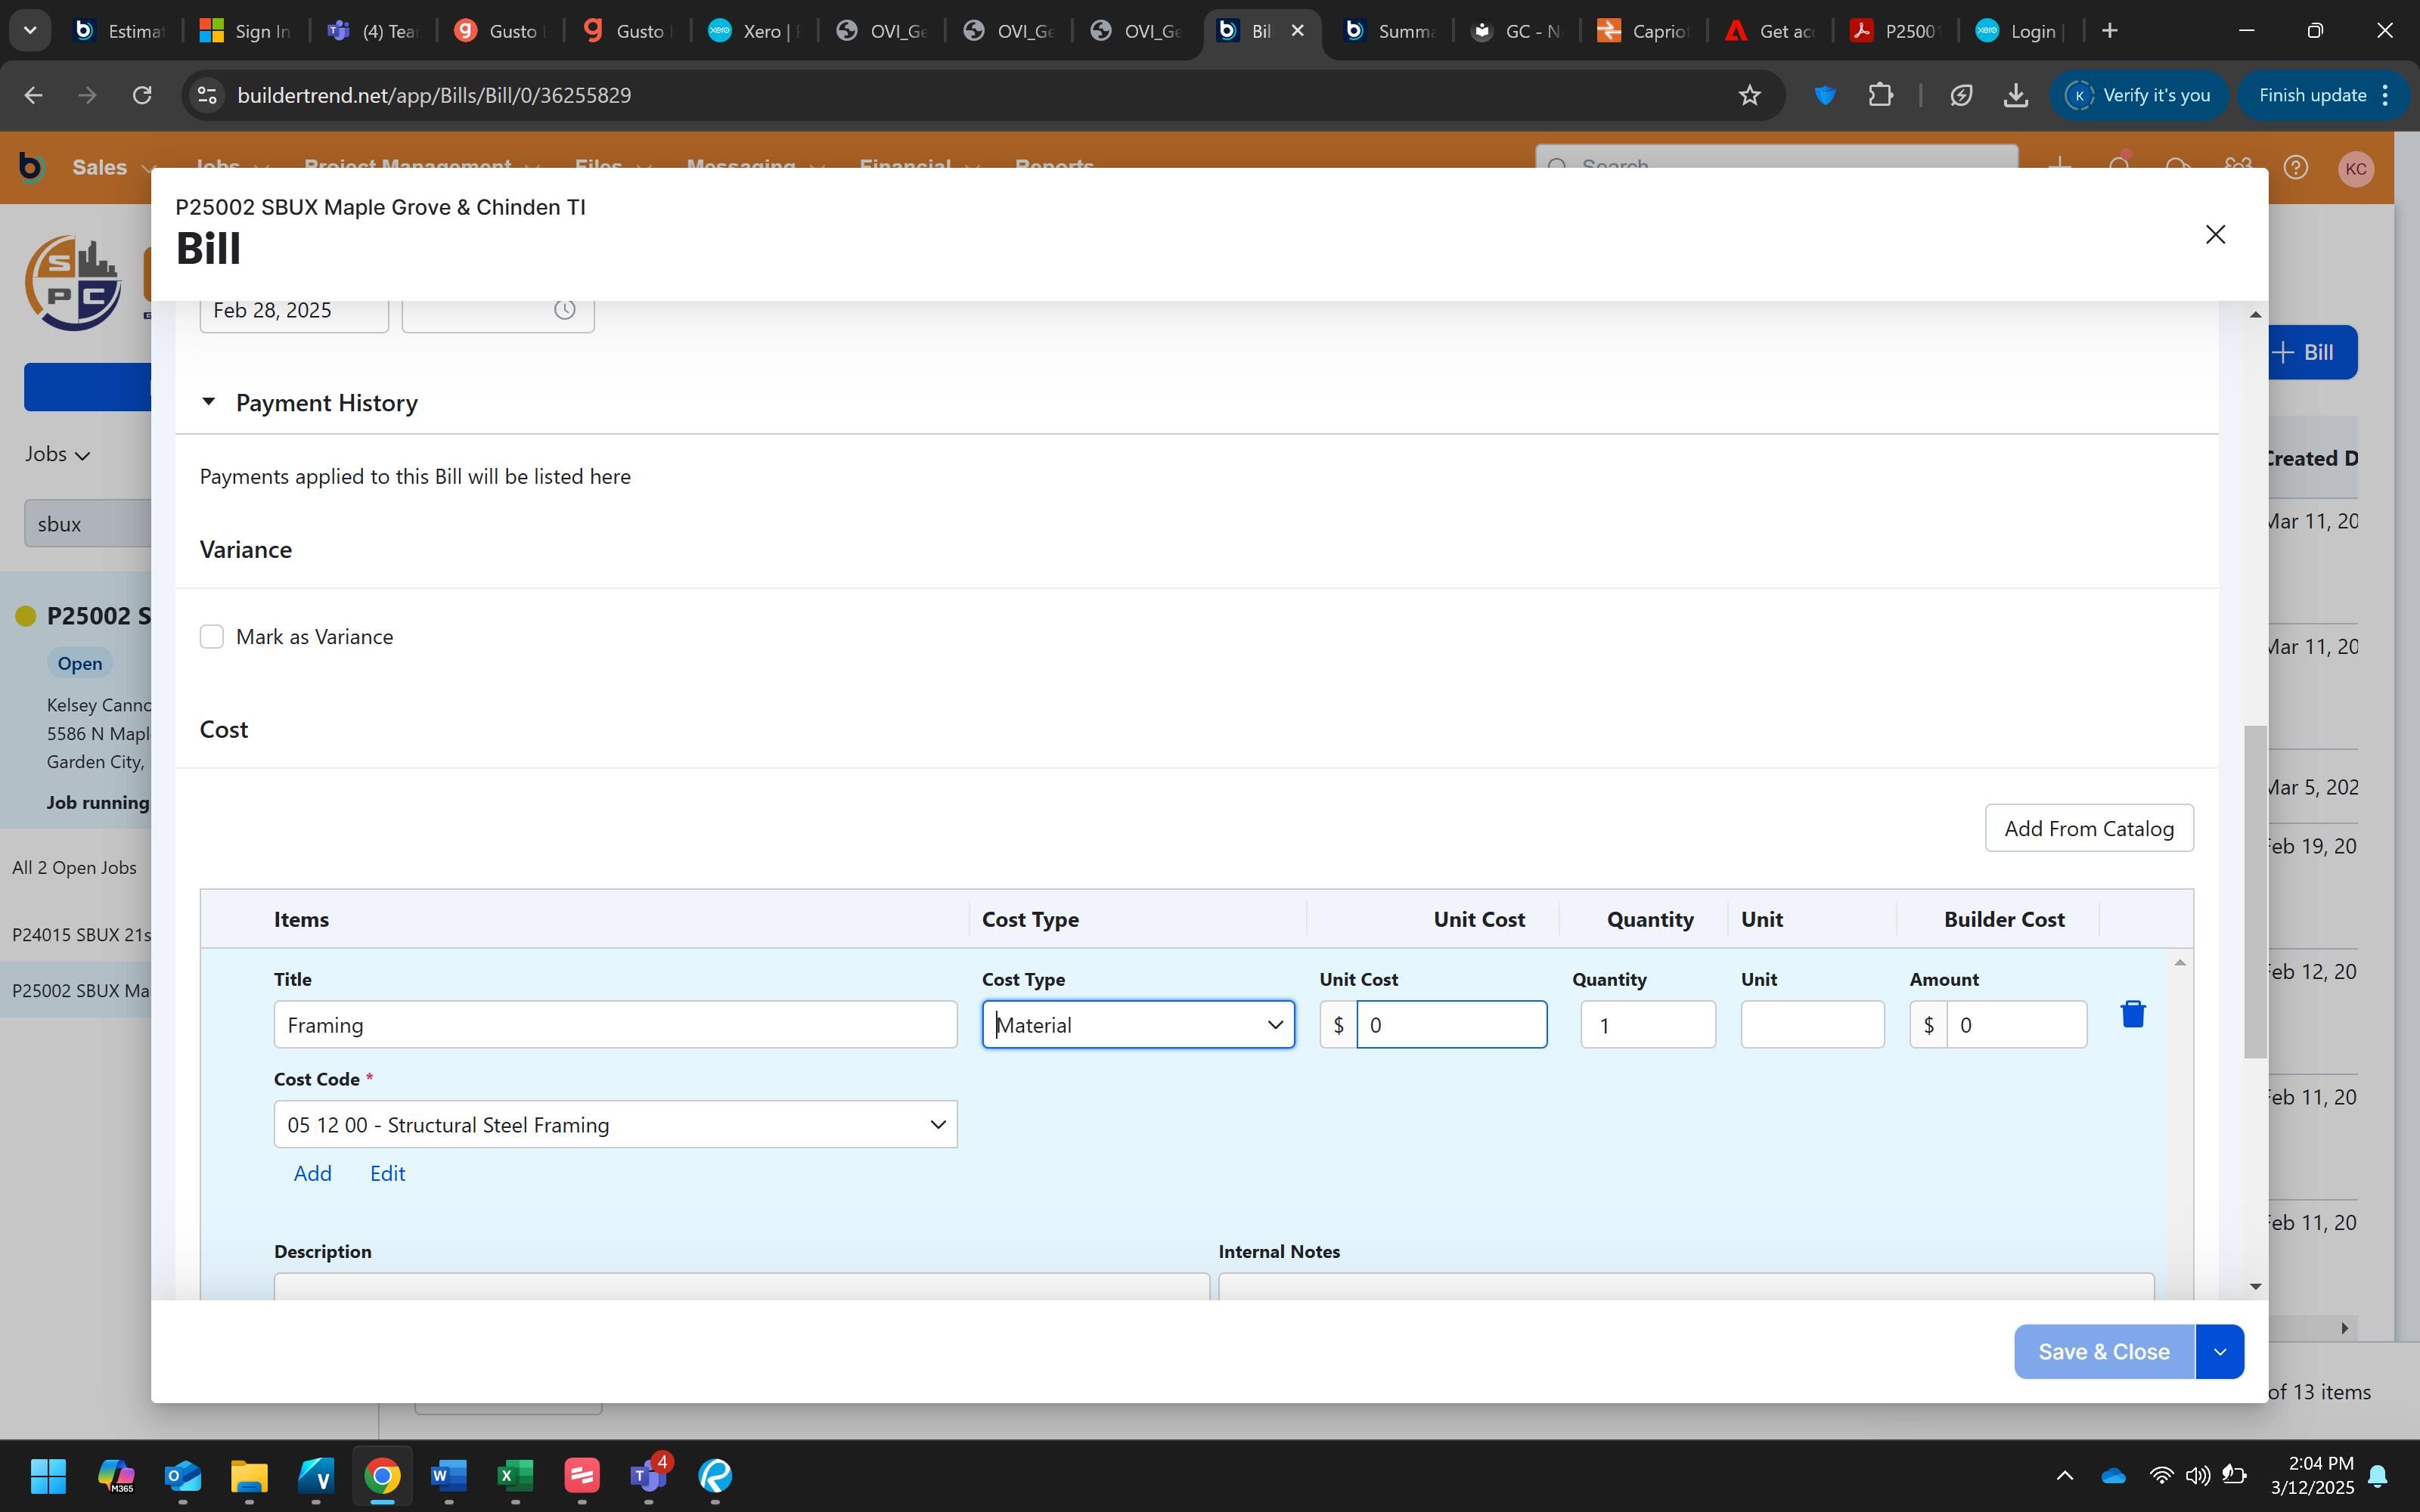Collapse the Payment History section
Viewport: 2420px width, 1512px height.
[208, 402]
